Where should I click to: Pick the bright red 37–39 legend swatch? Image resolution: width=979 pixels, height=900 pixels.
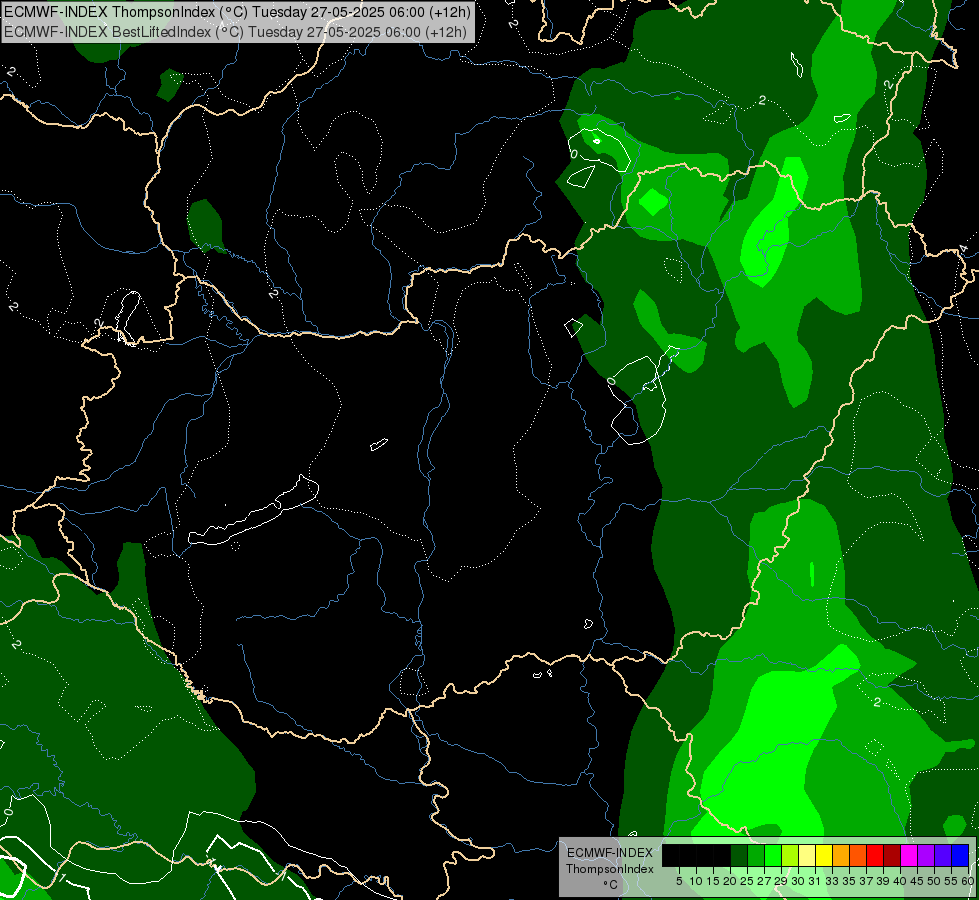click(x=875, y=855)
